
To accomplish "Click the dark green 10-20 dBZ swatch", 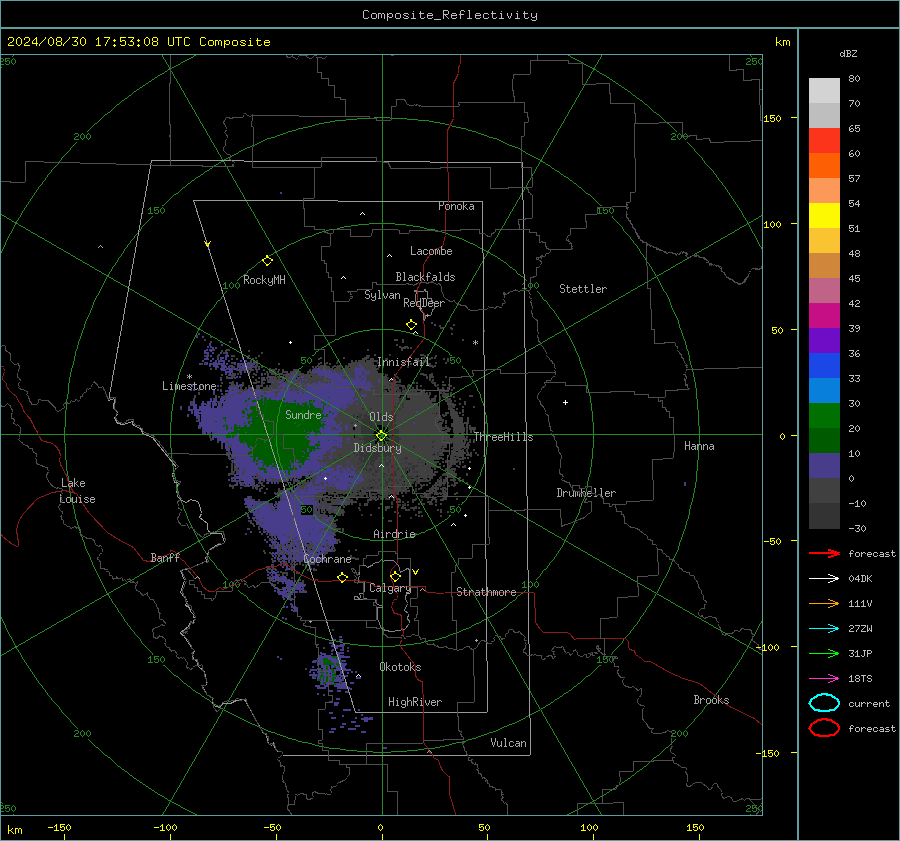I will (x=824, y=441).
